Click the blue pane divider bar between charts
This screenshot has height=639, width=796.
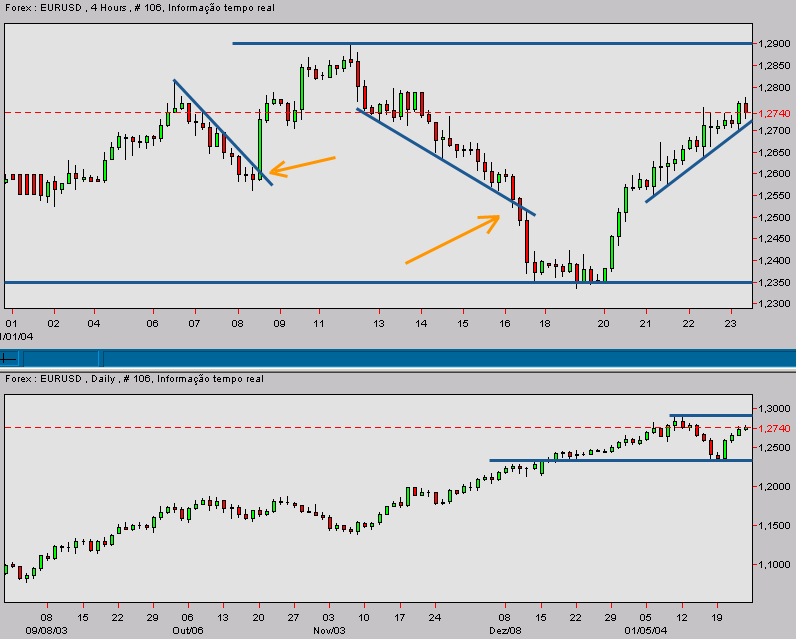398,359
